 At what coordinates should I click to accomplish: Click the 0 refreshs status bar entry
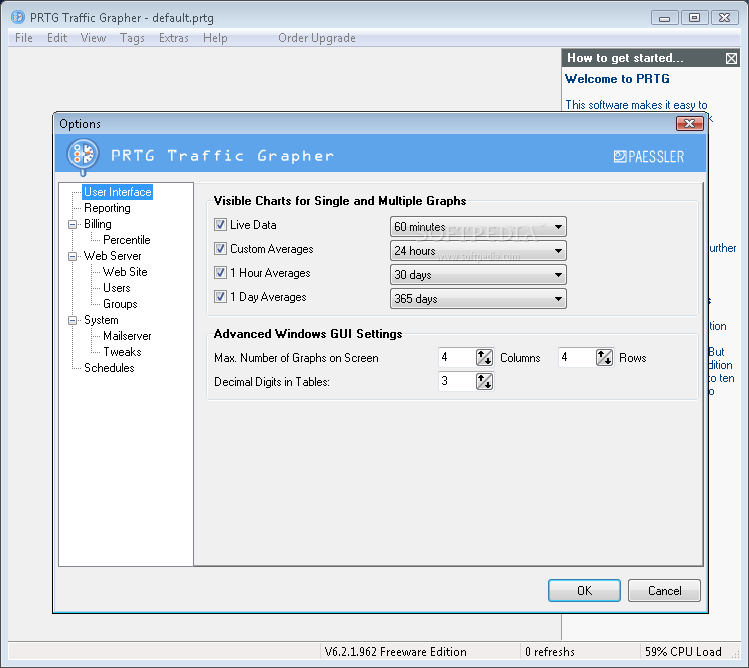(x=549, y=652)
